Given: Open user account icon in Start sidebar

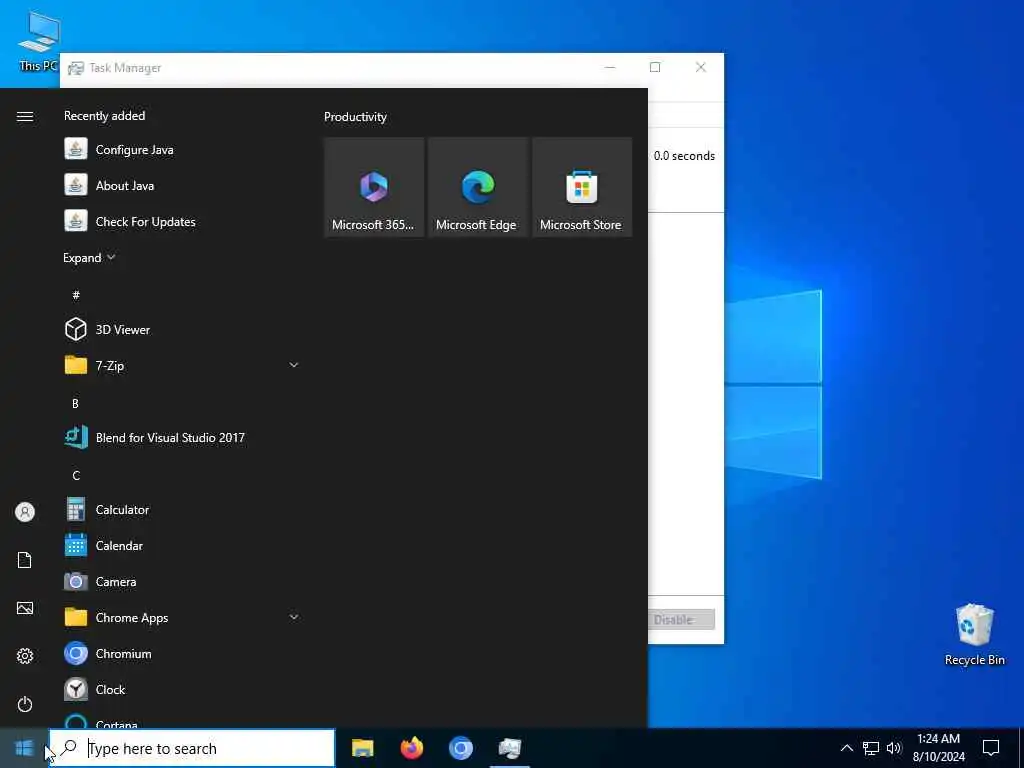Looking at the screenshot, I should coord(25,512).
